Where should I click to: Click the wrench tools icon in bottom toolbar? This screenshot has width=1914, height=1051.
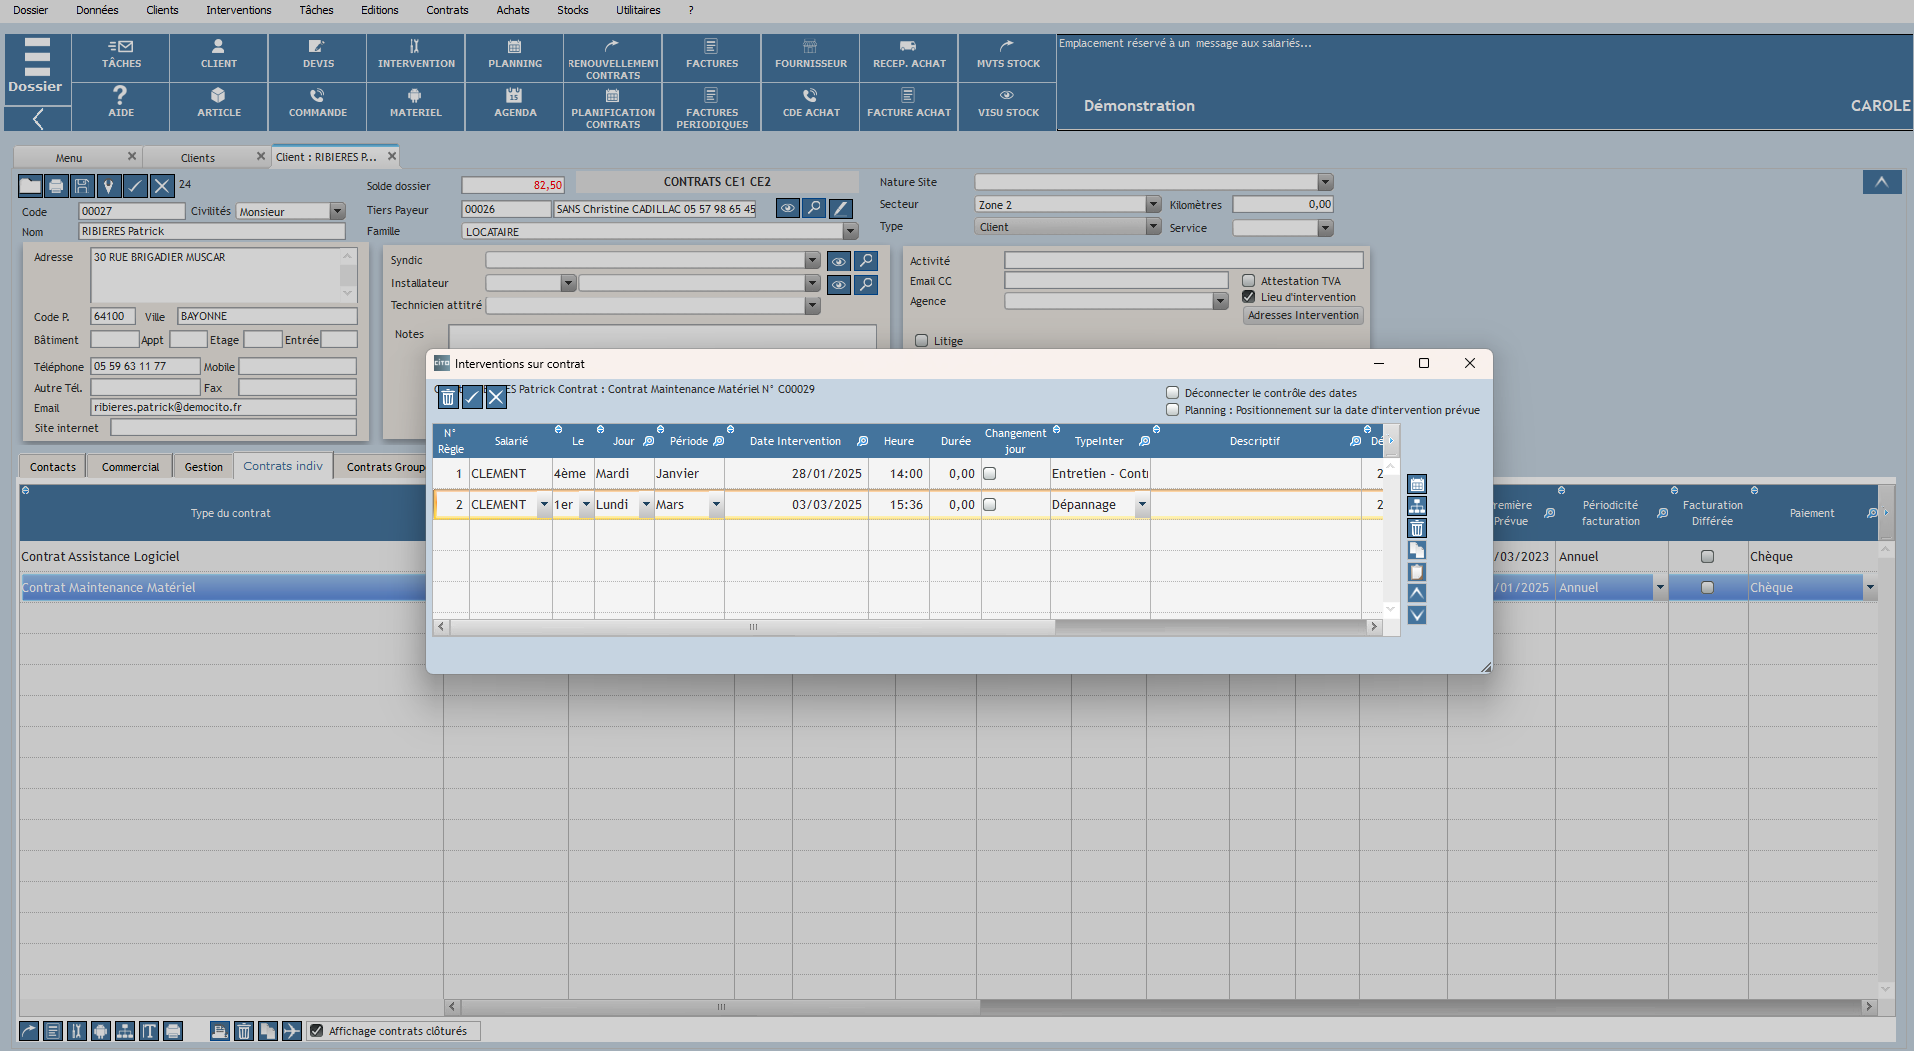tap(77, 1031)
